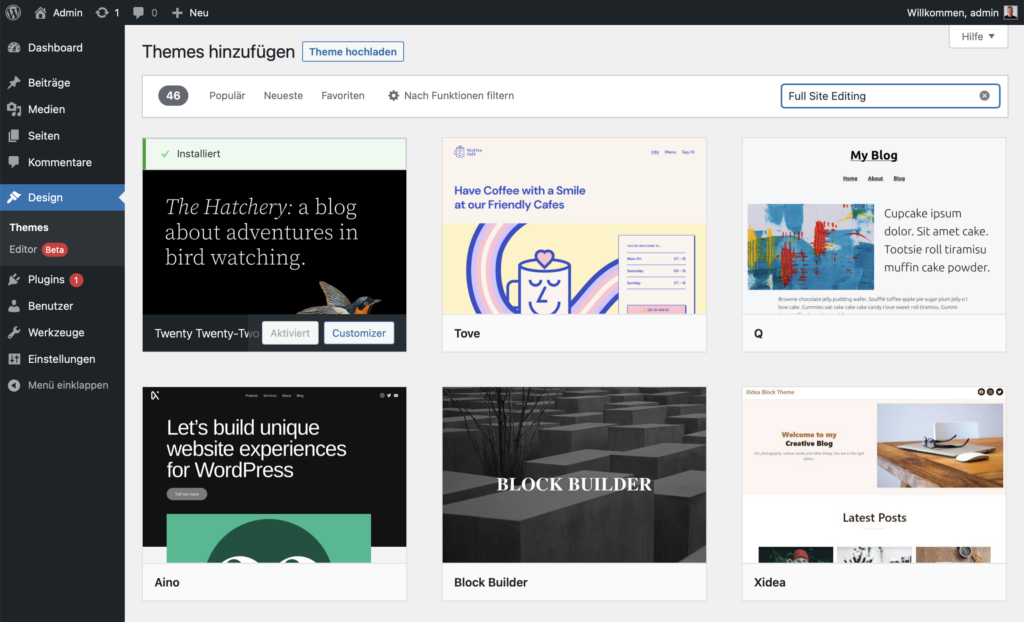Open the Q theme thumbnail
The image size is (1024, 622).
coord(874,226)
